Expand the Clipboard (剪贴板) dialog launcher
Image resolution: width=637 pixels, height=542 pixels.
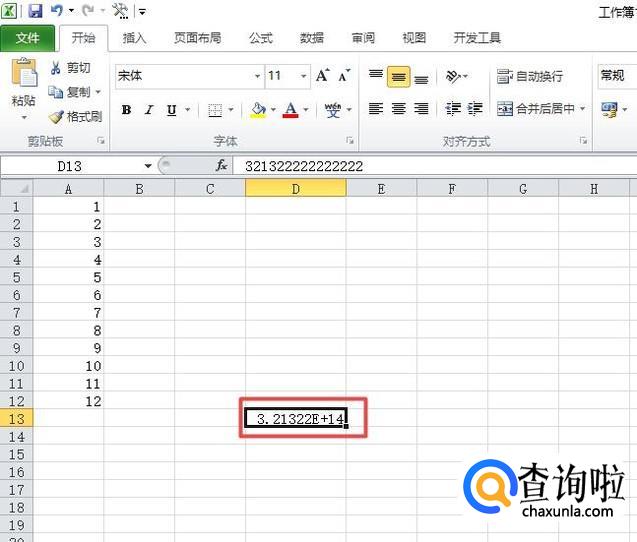pos(101,141)
